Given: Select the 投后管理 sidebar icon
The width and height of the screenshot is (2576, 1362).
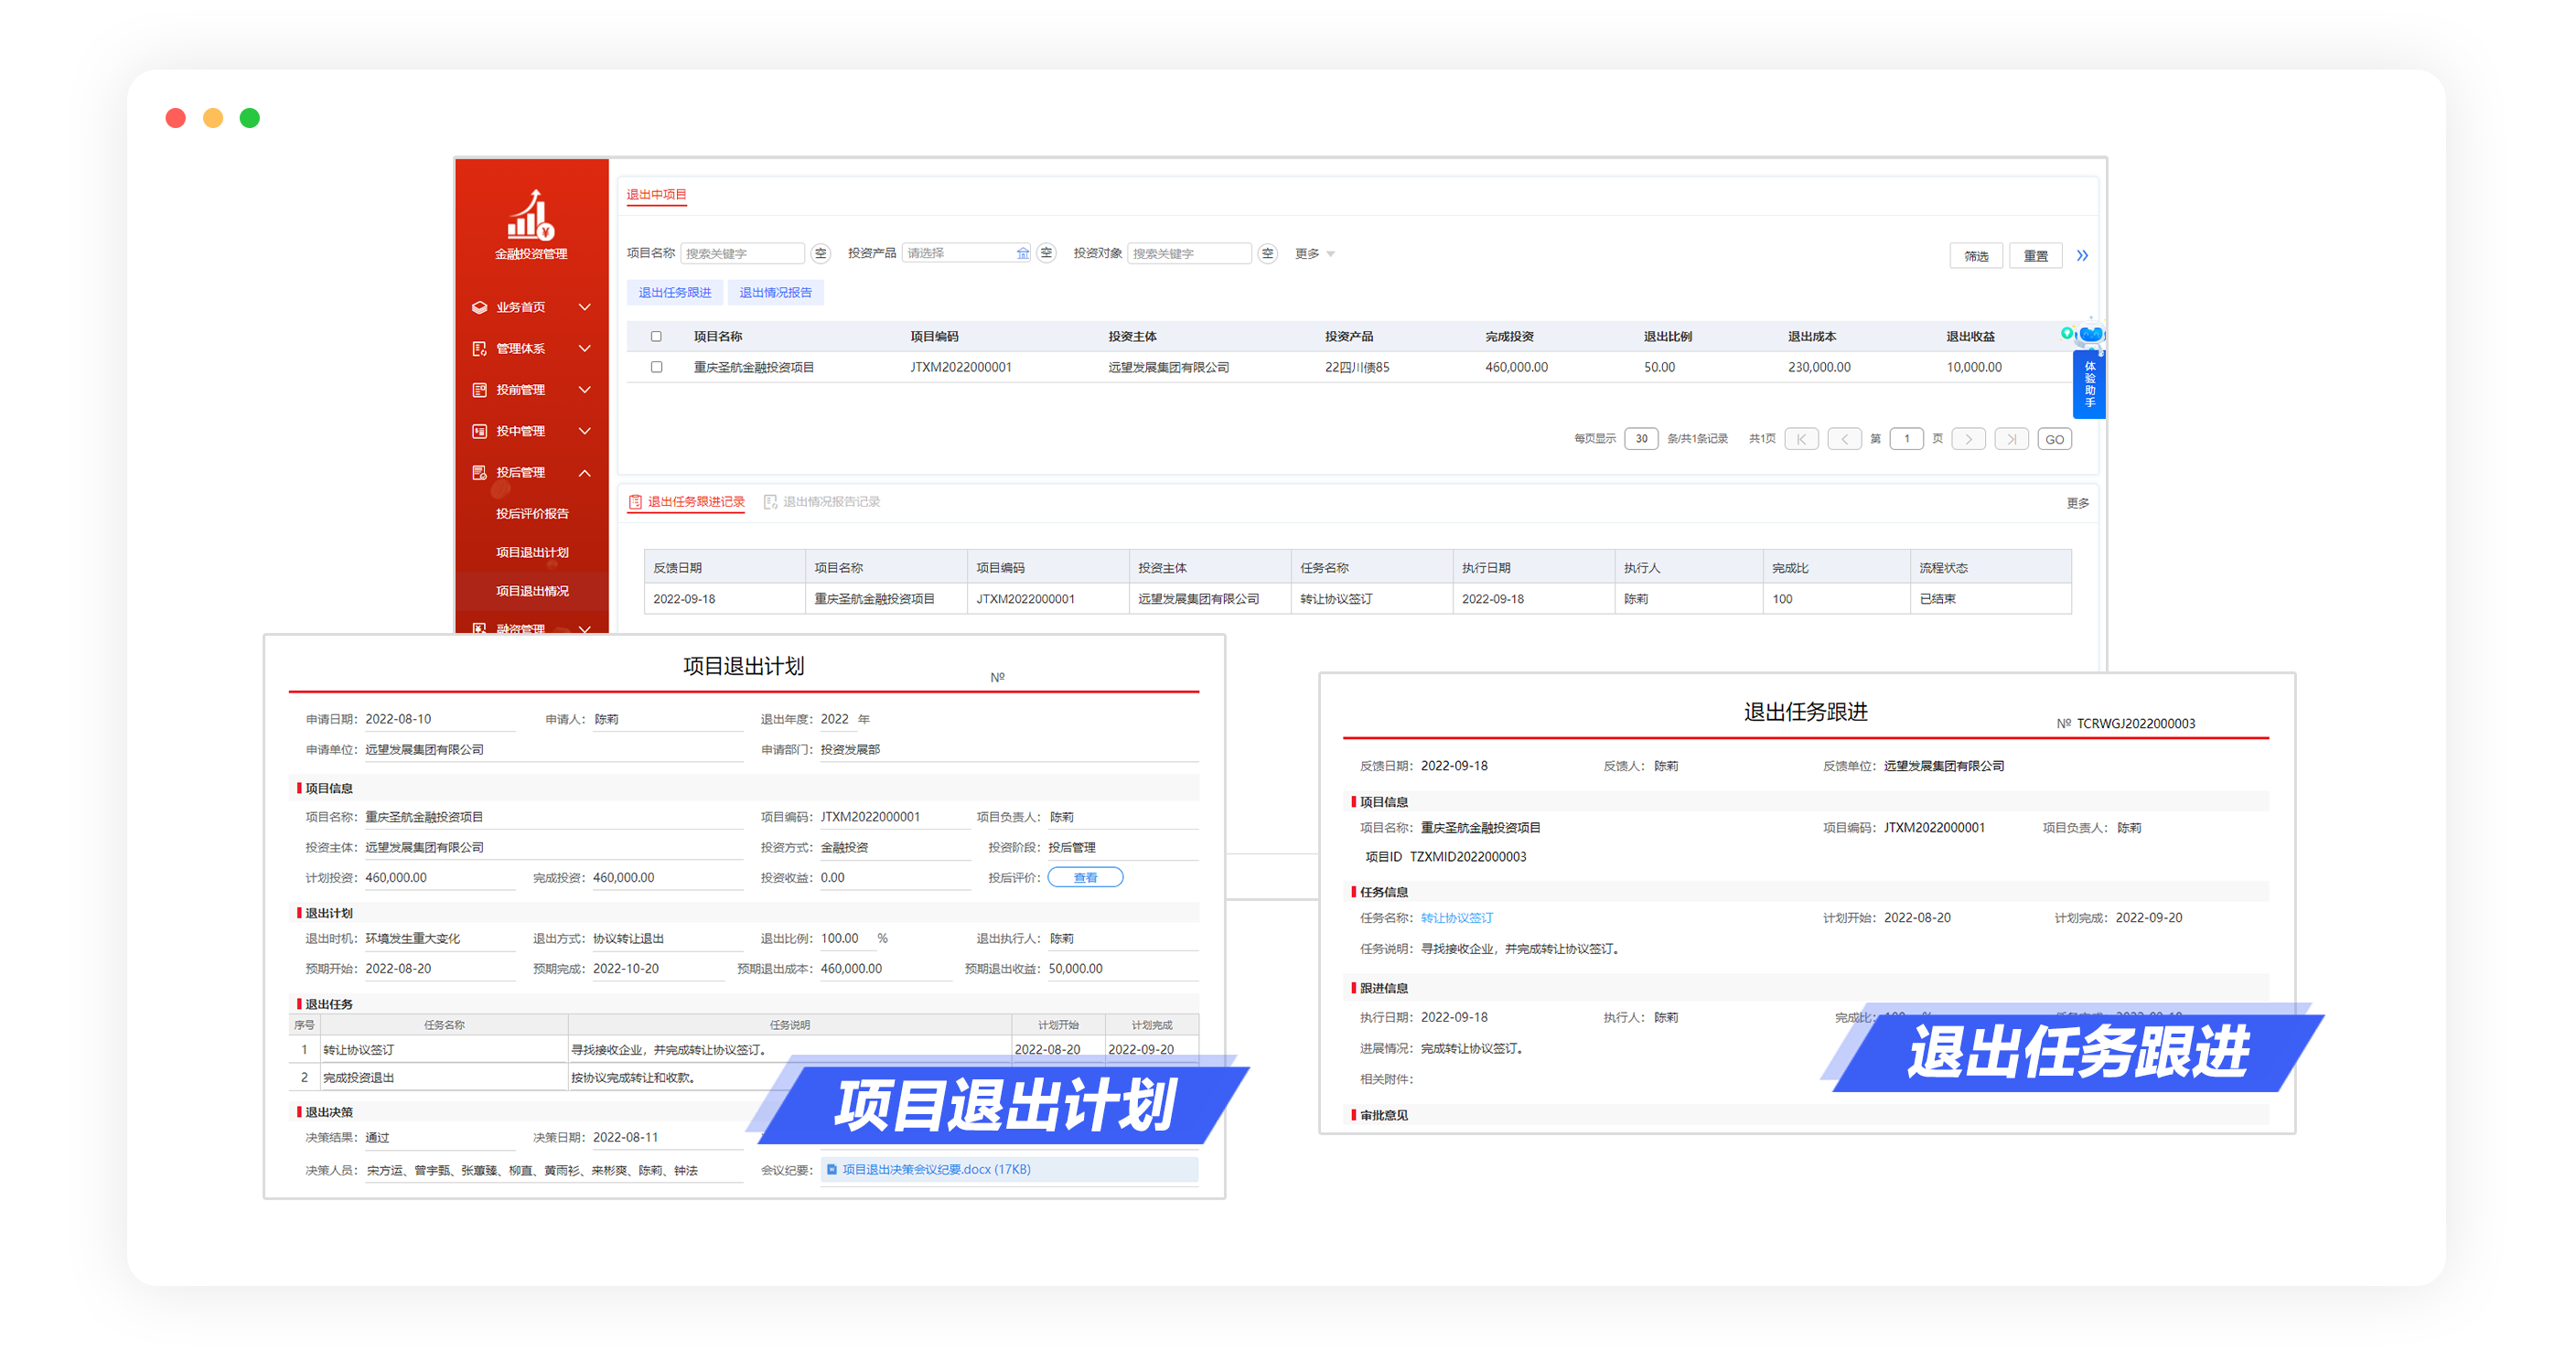Looking at the screenshot, I should point(480,474).
